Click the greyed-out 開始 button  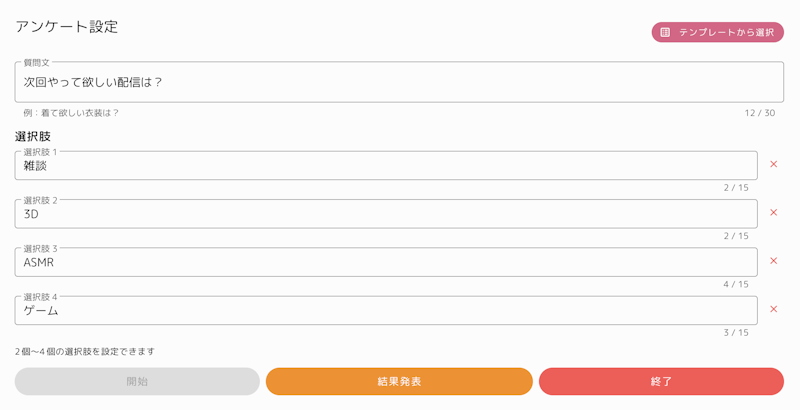pyautogui.click(x=137, y=381)
